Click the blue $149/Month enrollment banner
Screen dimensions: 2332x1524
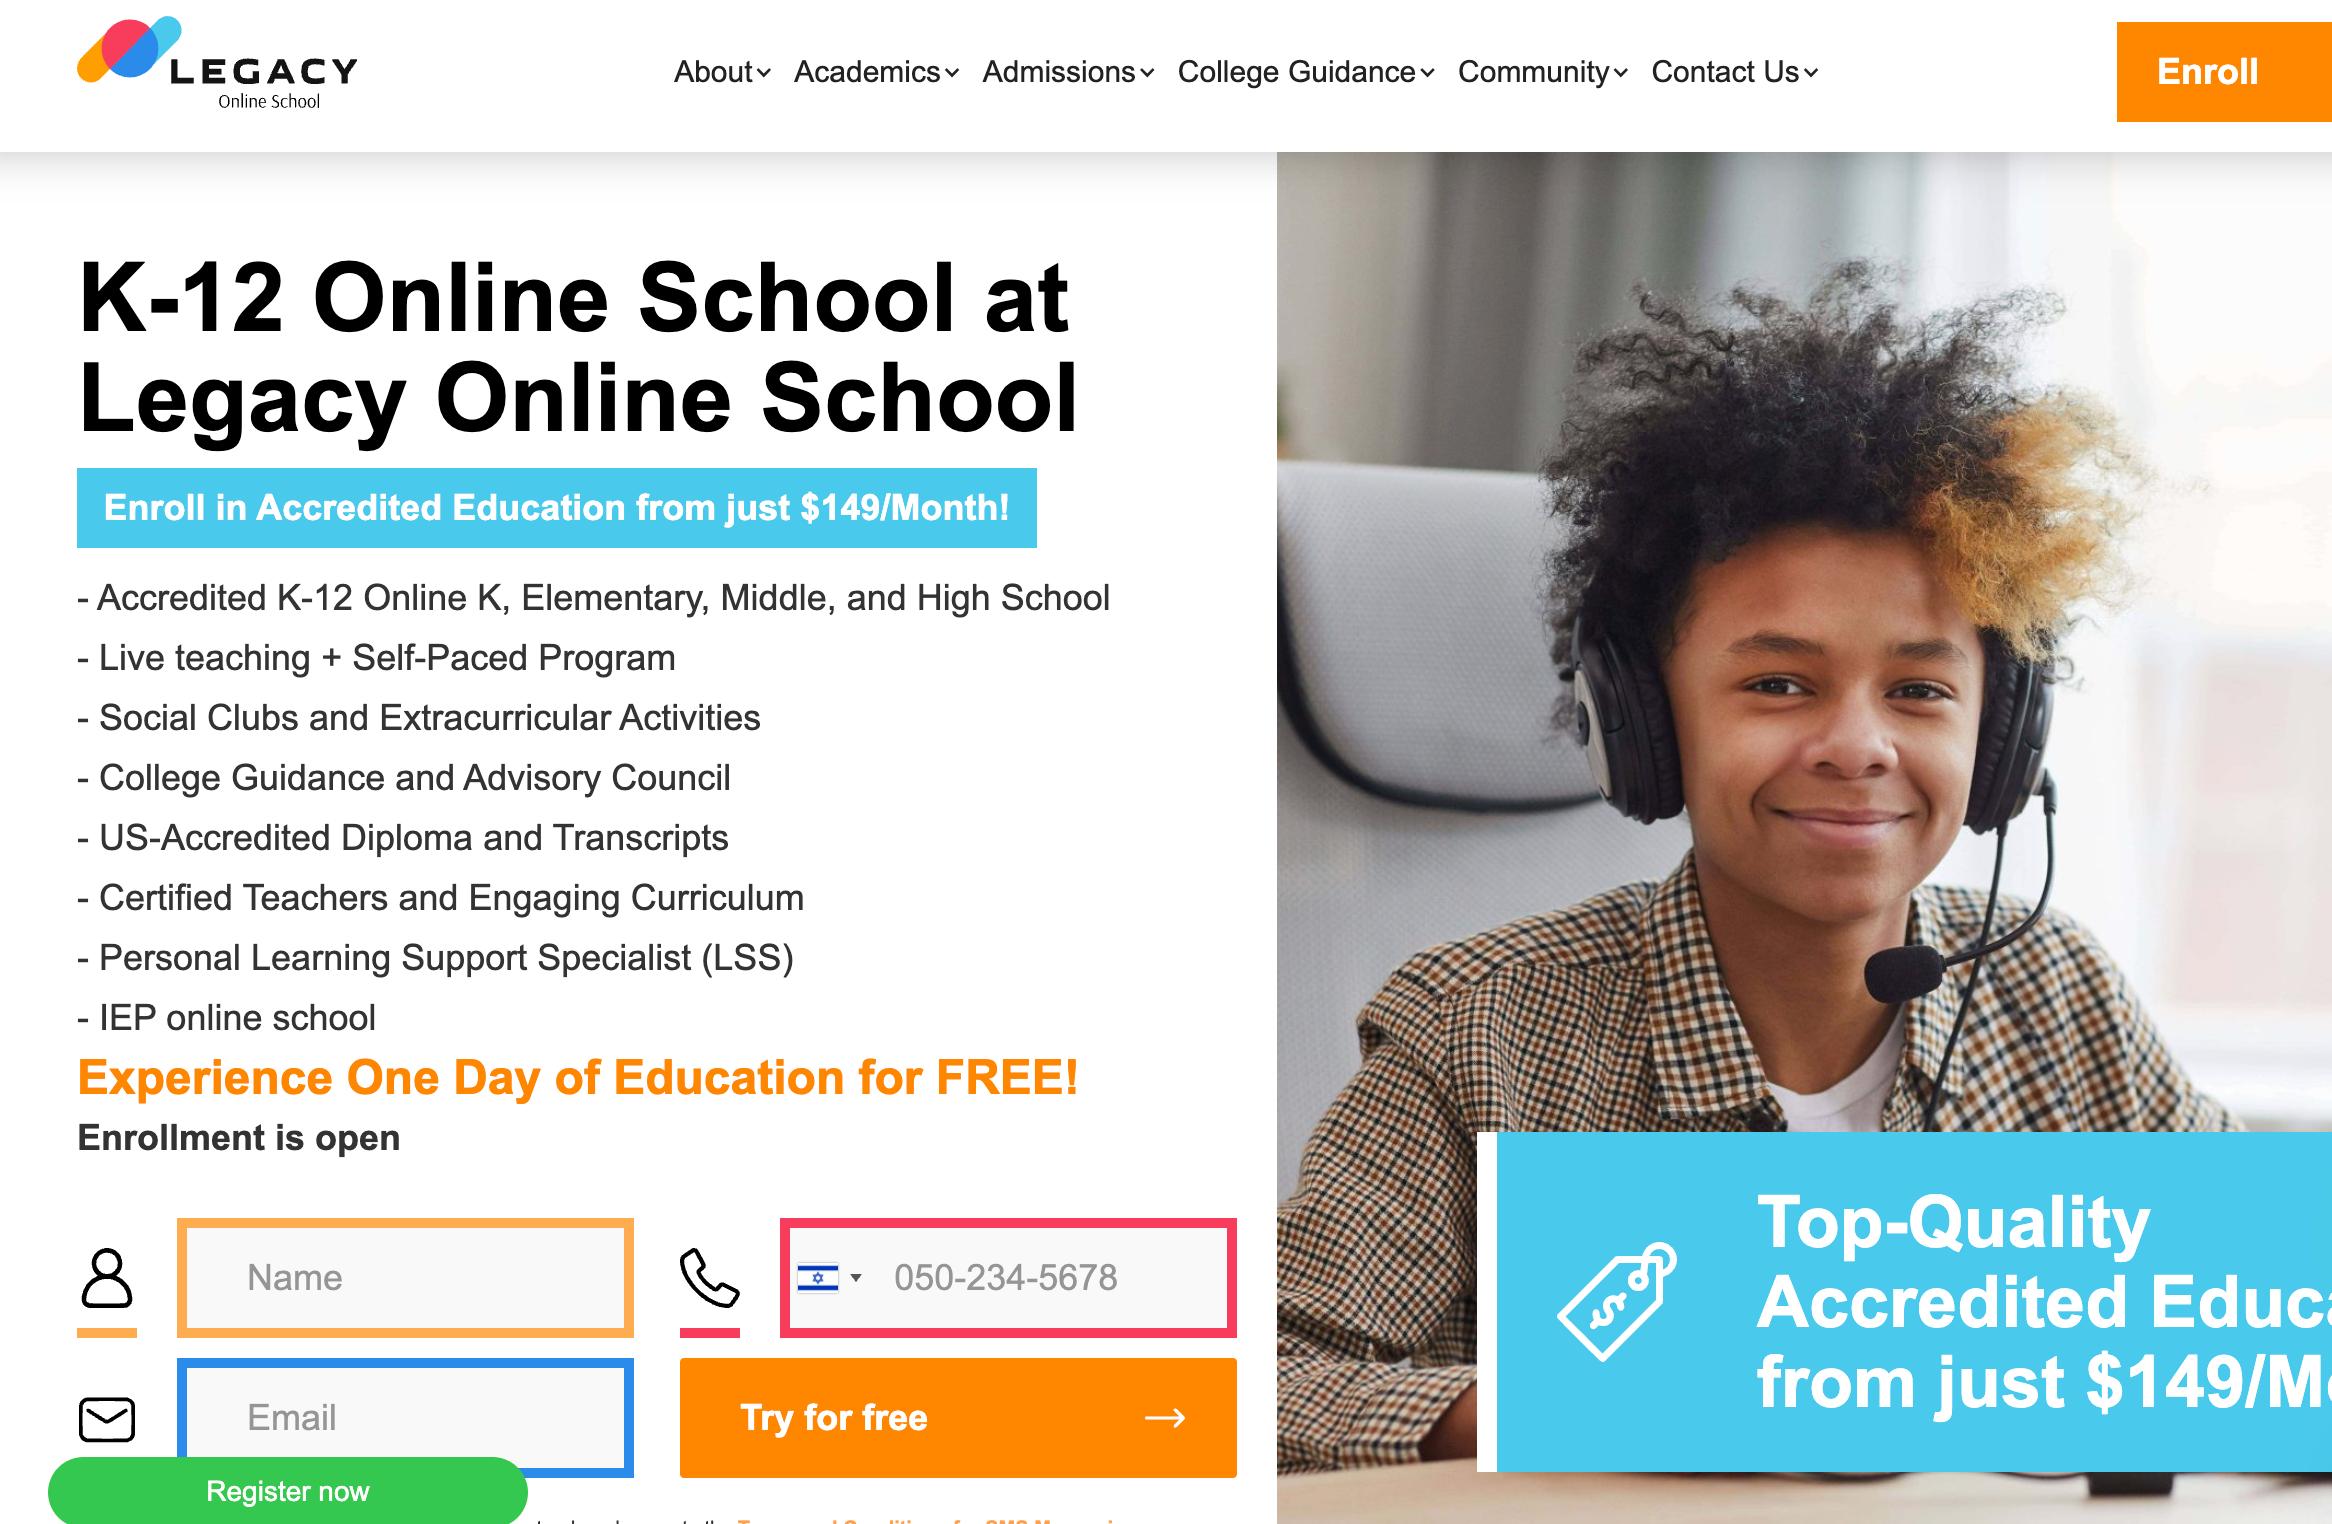coord(557,508)
